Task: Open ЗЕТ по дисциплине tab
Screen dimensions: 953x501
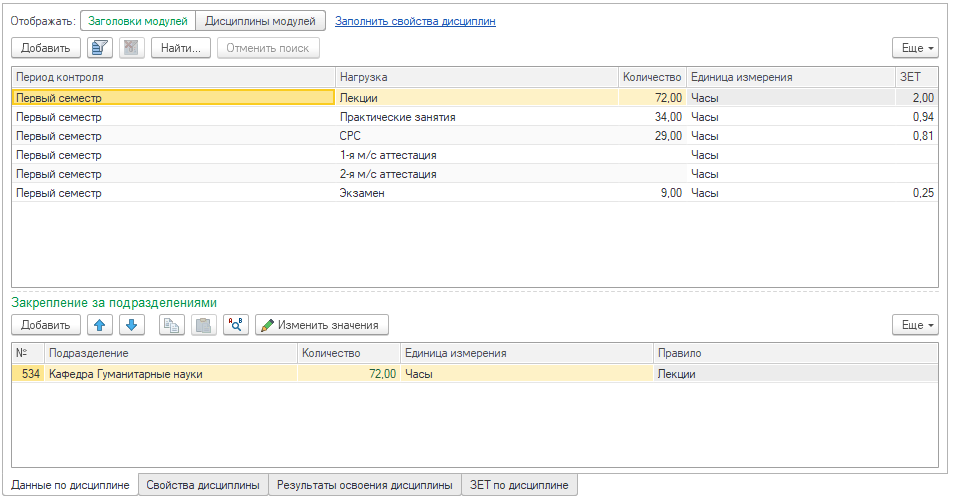Action: tap(519, 485)
